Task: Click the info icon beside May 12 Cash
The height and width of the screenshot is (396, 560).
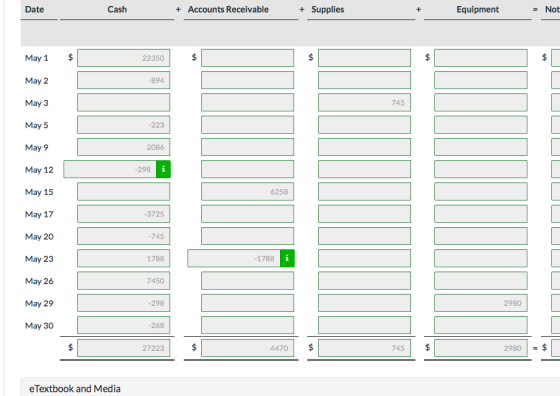Action: [163, 169]
